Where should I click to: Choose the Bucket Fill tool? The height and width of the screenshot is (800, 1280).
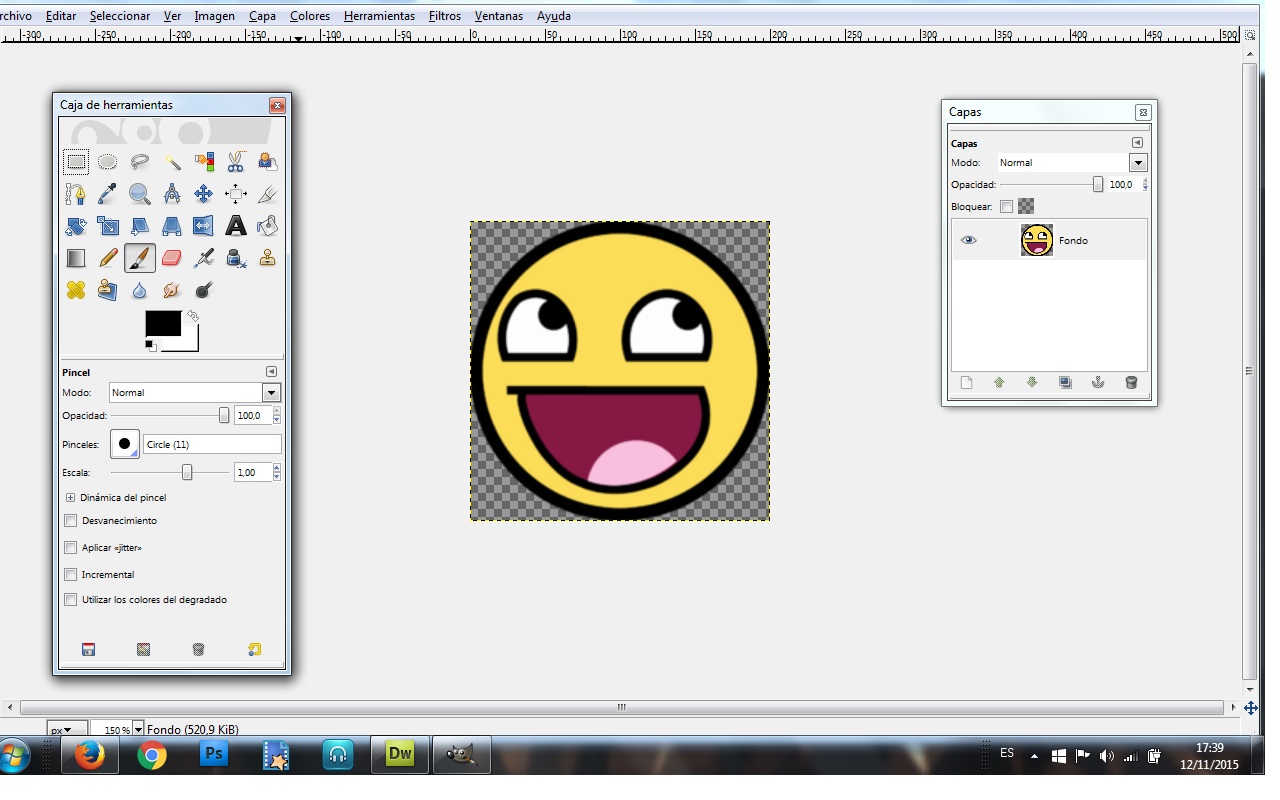click(x=267, y=226)
